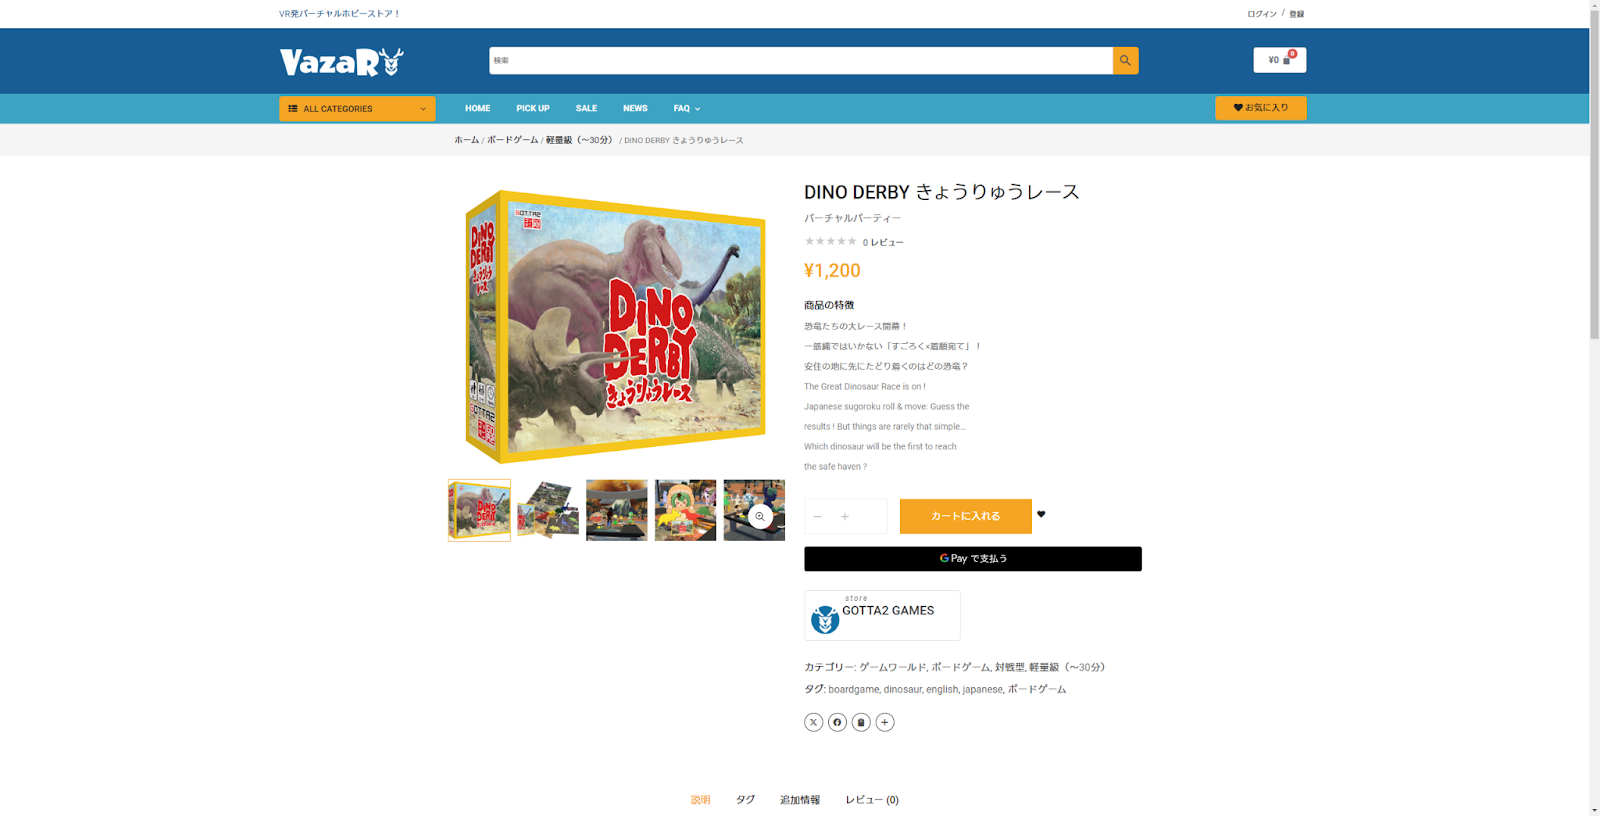Image resolution: width=1600 pixels, height=816 pixels.
Task: Open the 追加情報 tab
Action: point(800,800)
